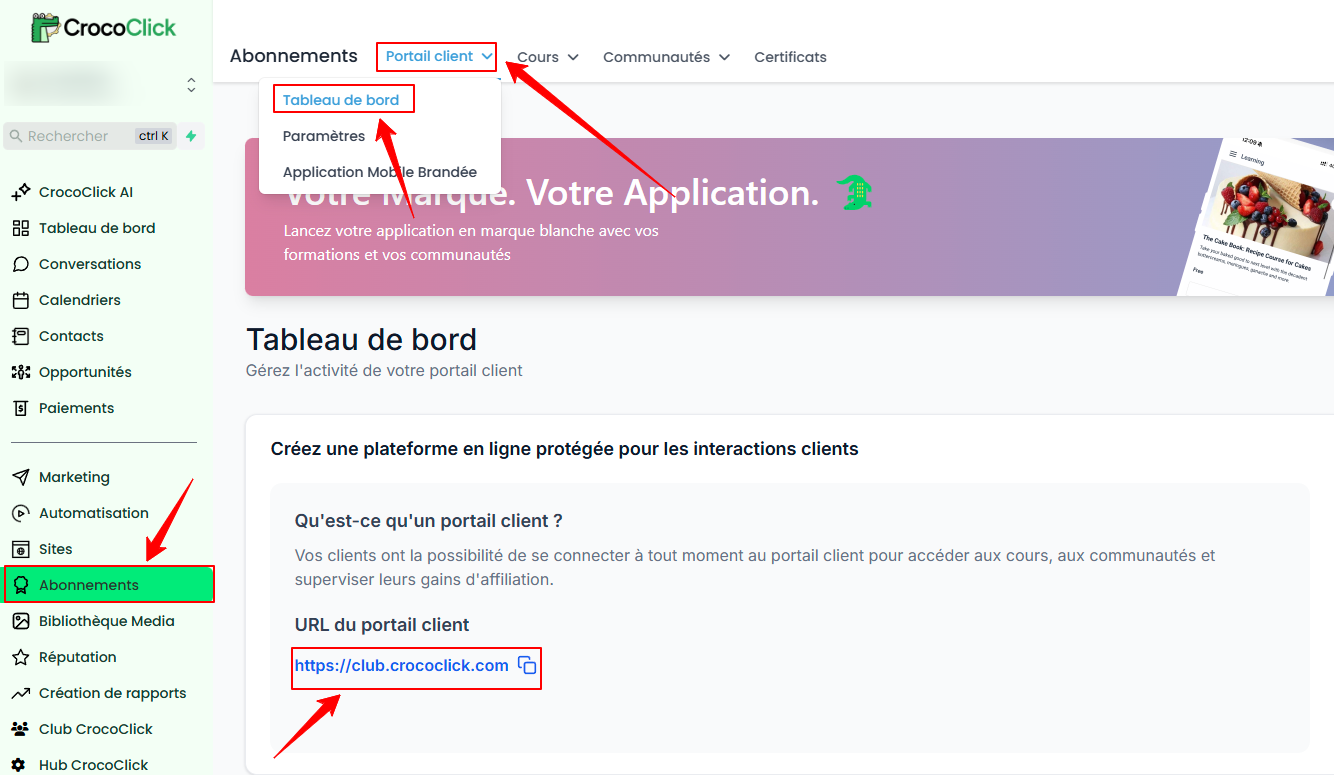Click the Conversations chat bubble icon

pos(20,264)
